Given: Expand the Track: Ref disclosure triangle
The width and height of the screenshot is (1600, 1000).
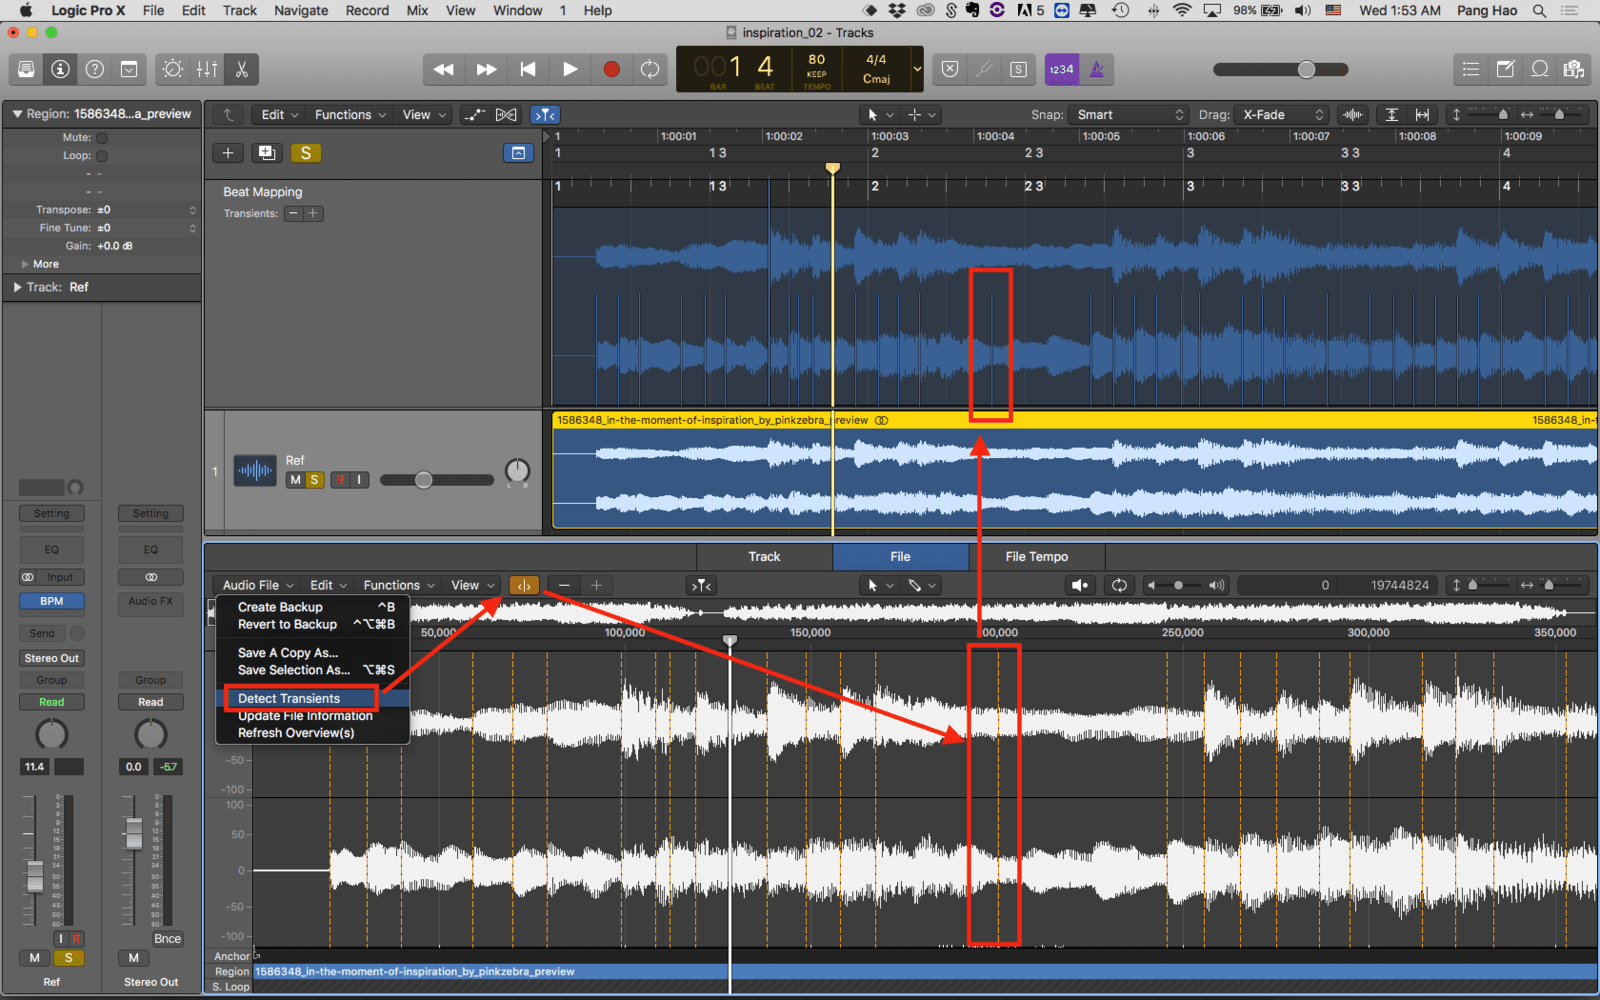Looking at the screenshot, I should coord(17,287).
